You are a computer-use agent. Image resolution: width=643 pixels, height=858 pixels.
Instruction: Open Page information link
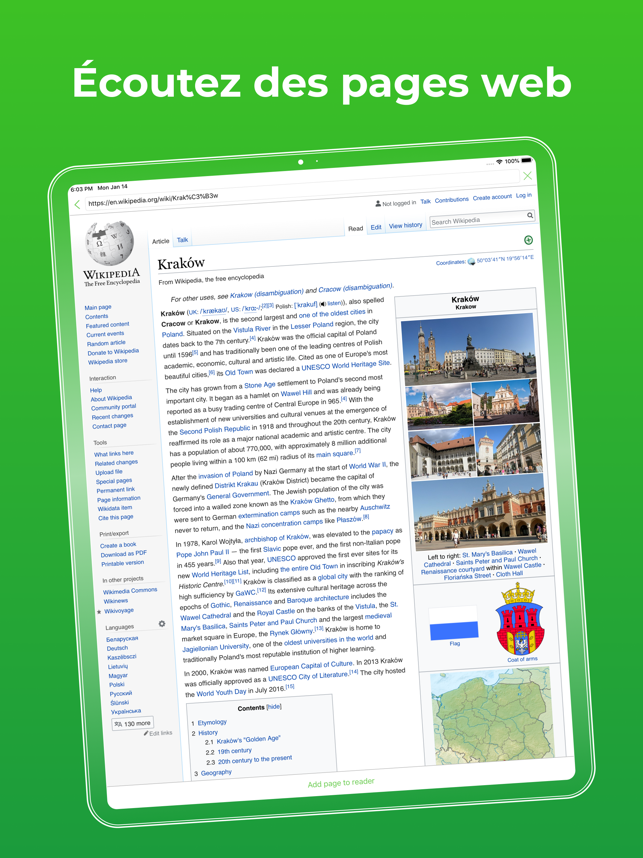coord(119,499)
